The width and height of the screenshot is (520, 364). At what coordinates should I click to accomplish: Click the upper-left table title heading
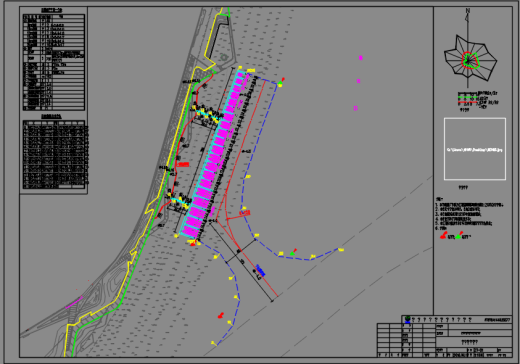click(51, 11)
